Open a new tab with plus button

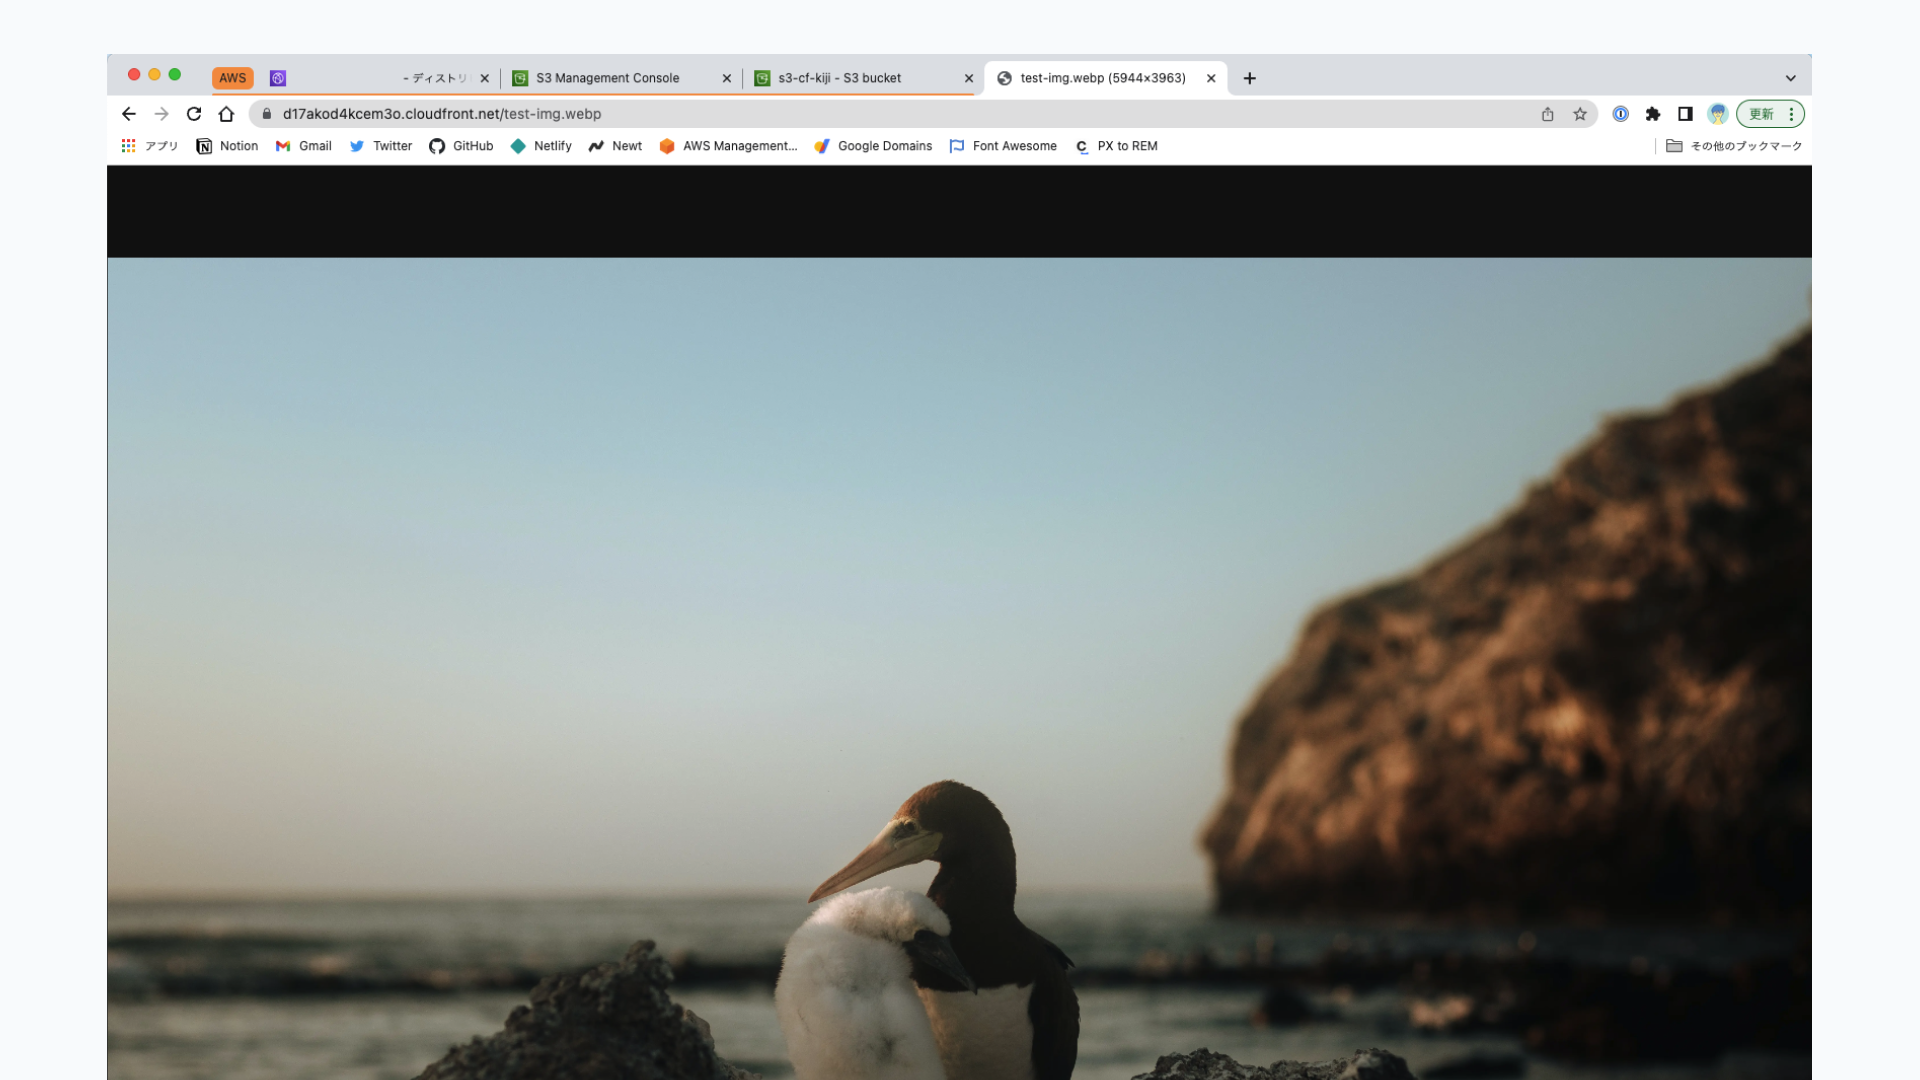[1249, 78]
